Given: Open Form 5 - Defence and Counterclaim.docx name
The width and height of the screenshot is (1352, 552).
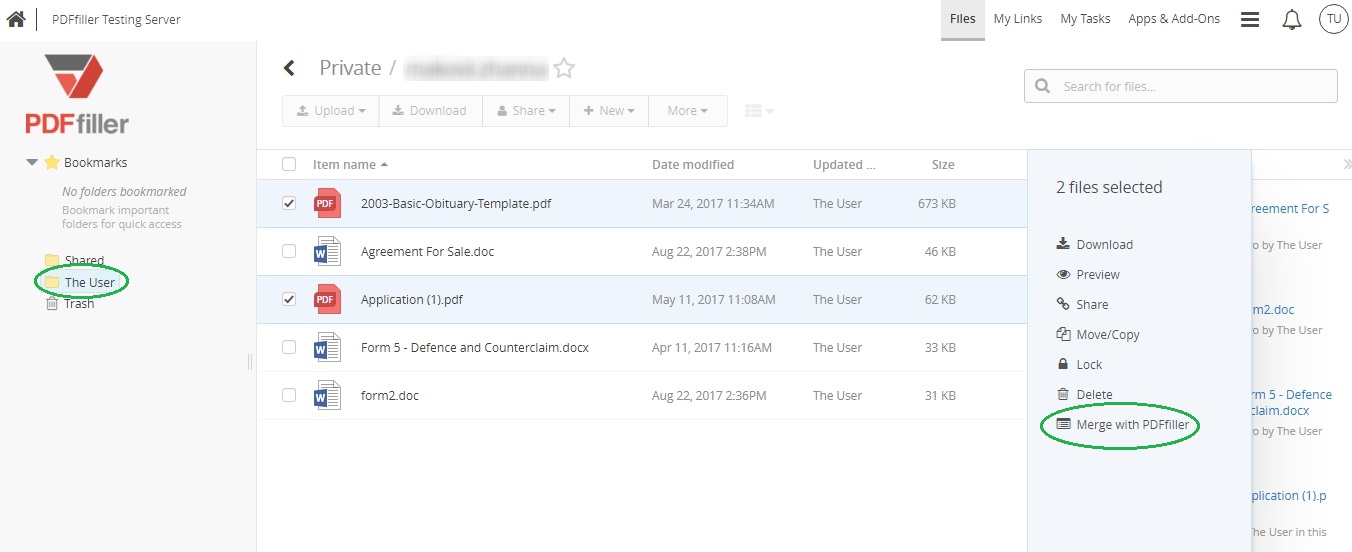Looking at the screenshot, I should click(475, 347).
